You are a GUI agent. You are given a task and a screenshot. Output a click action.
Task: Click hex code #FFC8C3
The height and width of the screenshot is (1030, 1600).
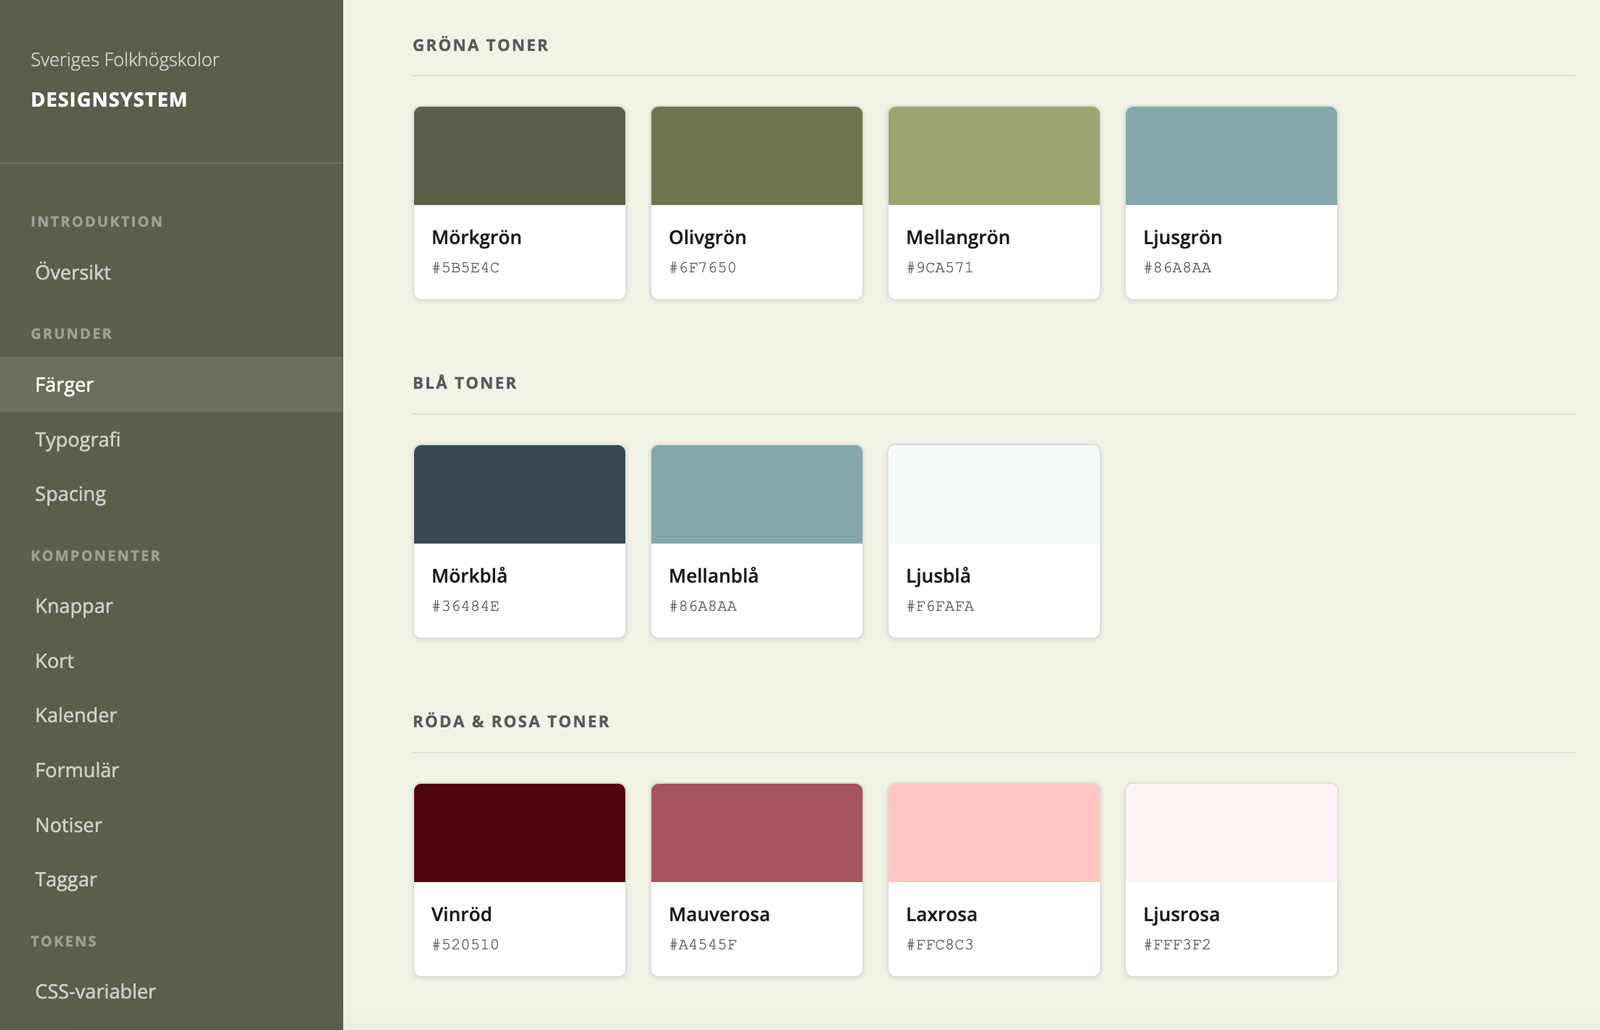(x=940, y=945)
